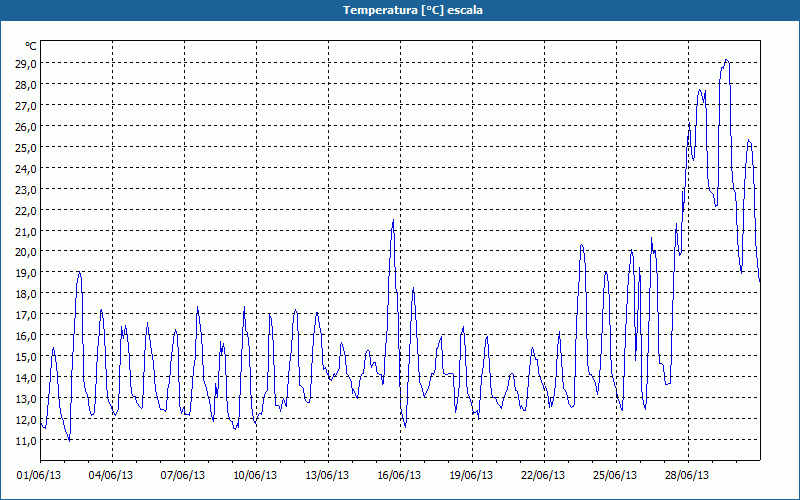Click the 'Temperatura [°C] escala' title

pyautogui.click(x=413, y=10)
